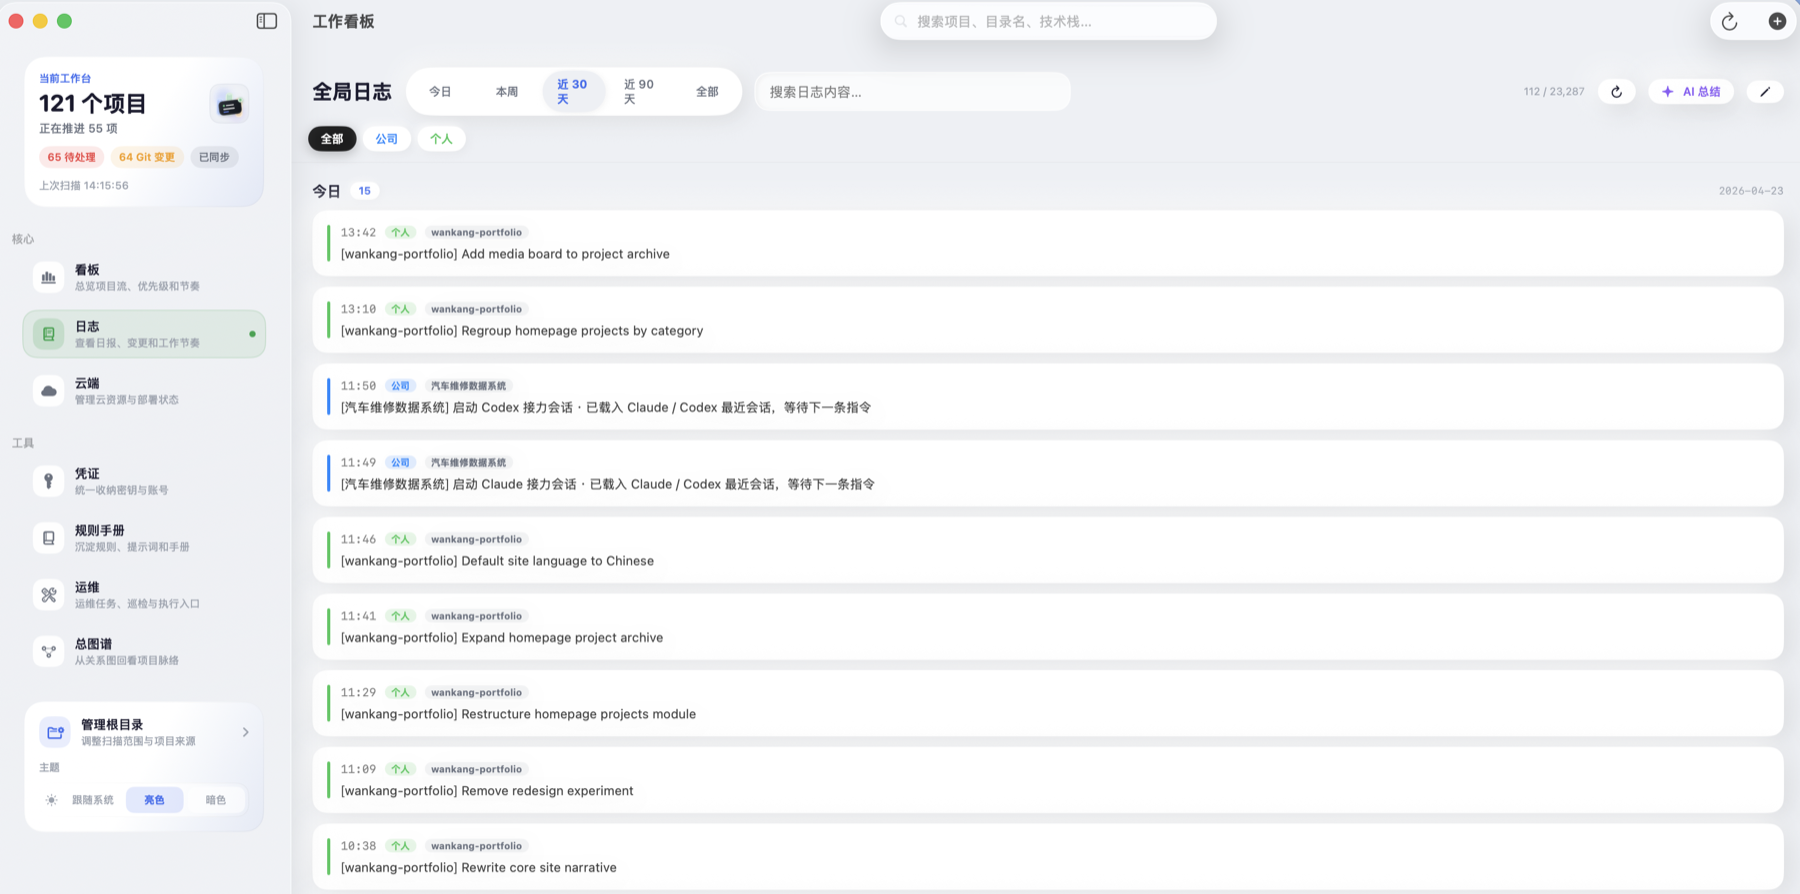Click the pencil edit icon

pos(1765,92)
